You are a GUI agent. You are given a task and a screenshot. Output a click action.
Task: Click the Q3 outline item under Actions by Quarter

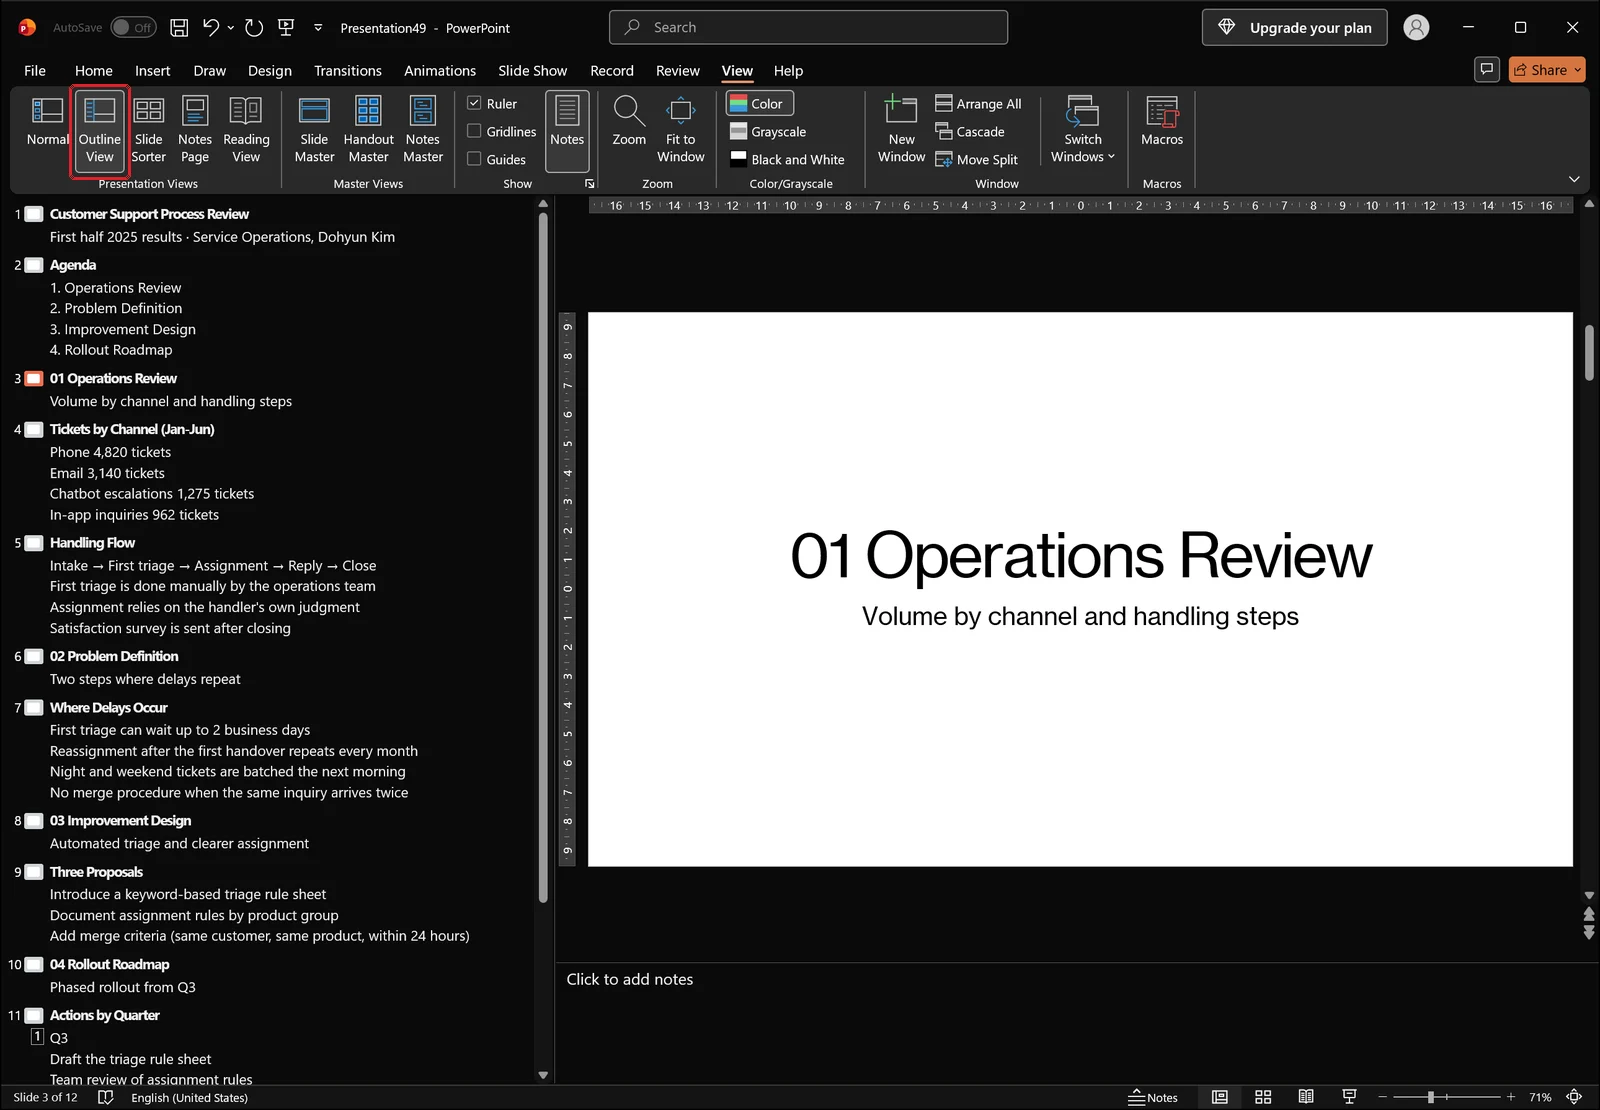click(x=59, y=1038)
